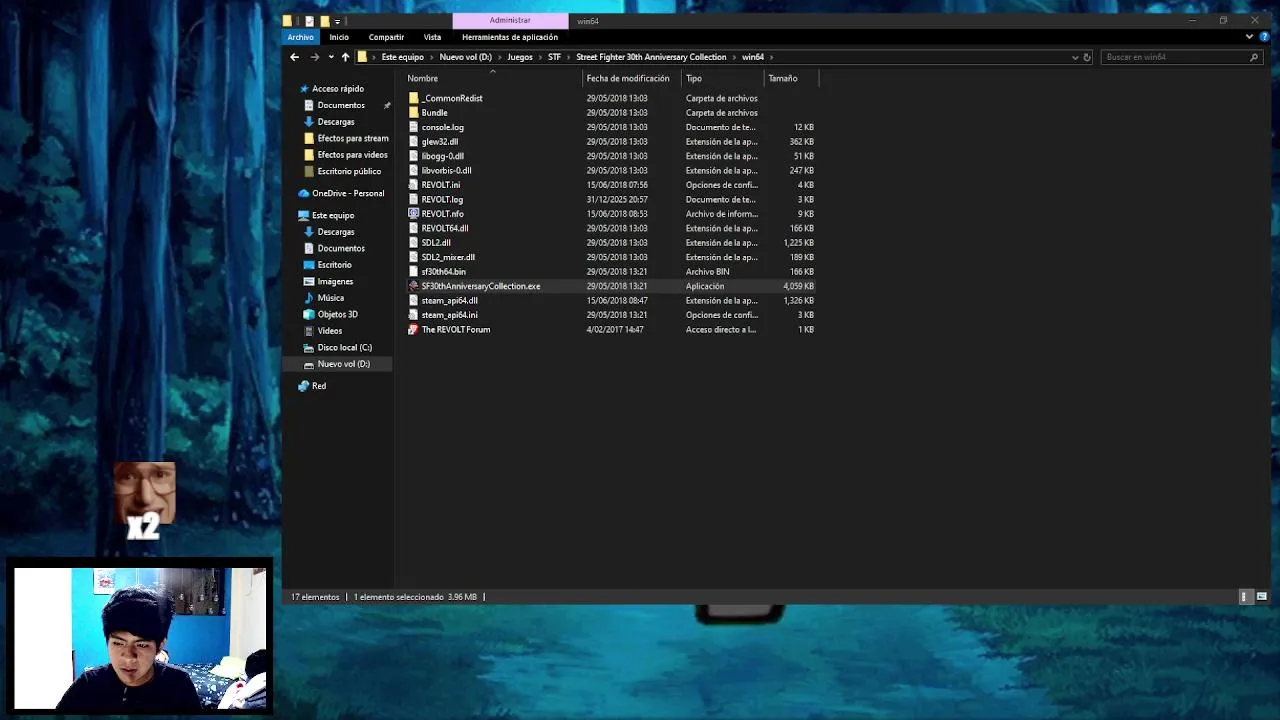This screenshot has width=1280, height=720.
Task: Switch to the Vista ribbon tab
Action: [432, 37]
